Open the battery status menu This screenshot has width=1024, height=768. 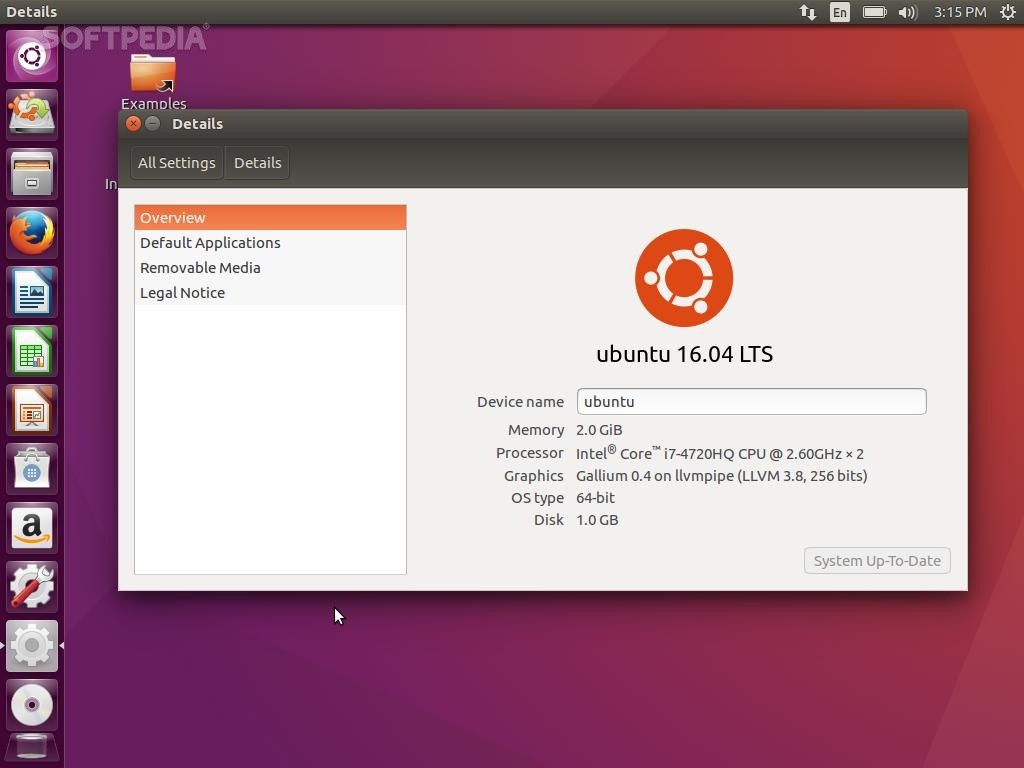pos(873,12)
